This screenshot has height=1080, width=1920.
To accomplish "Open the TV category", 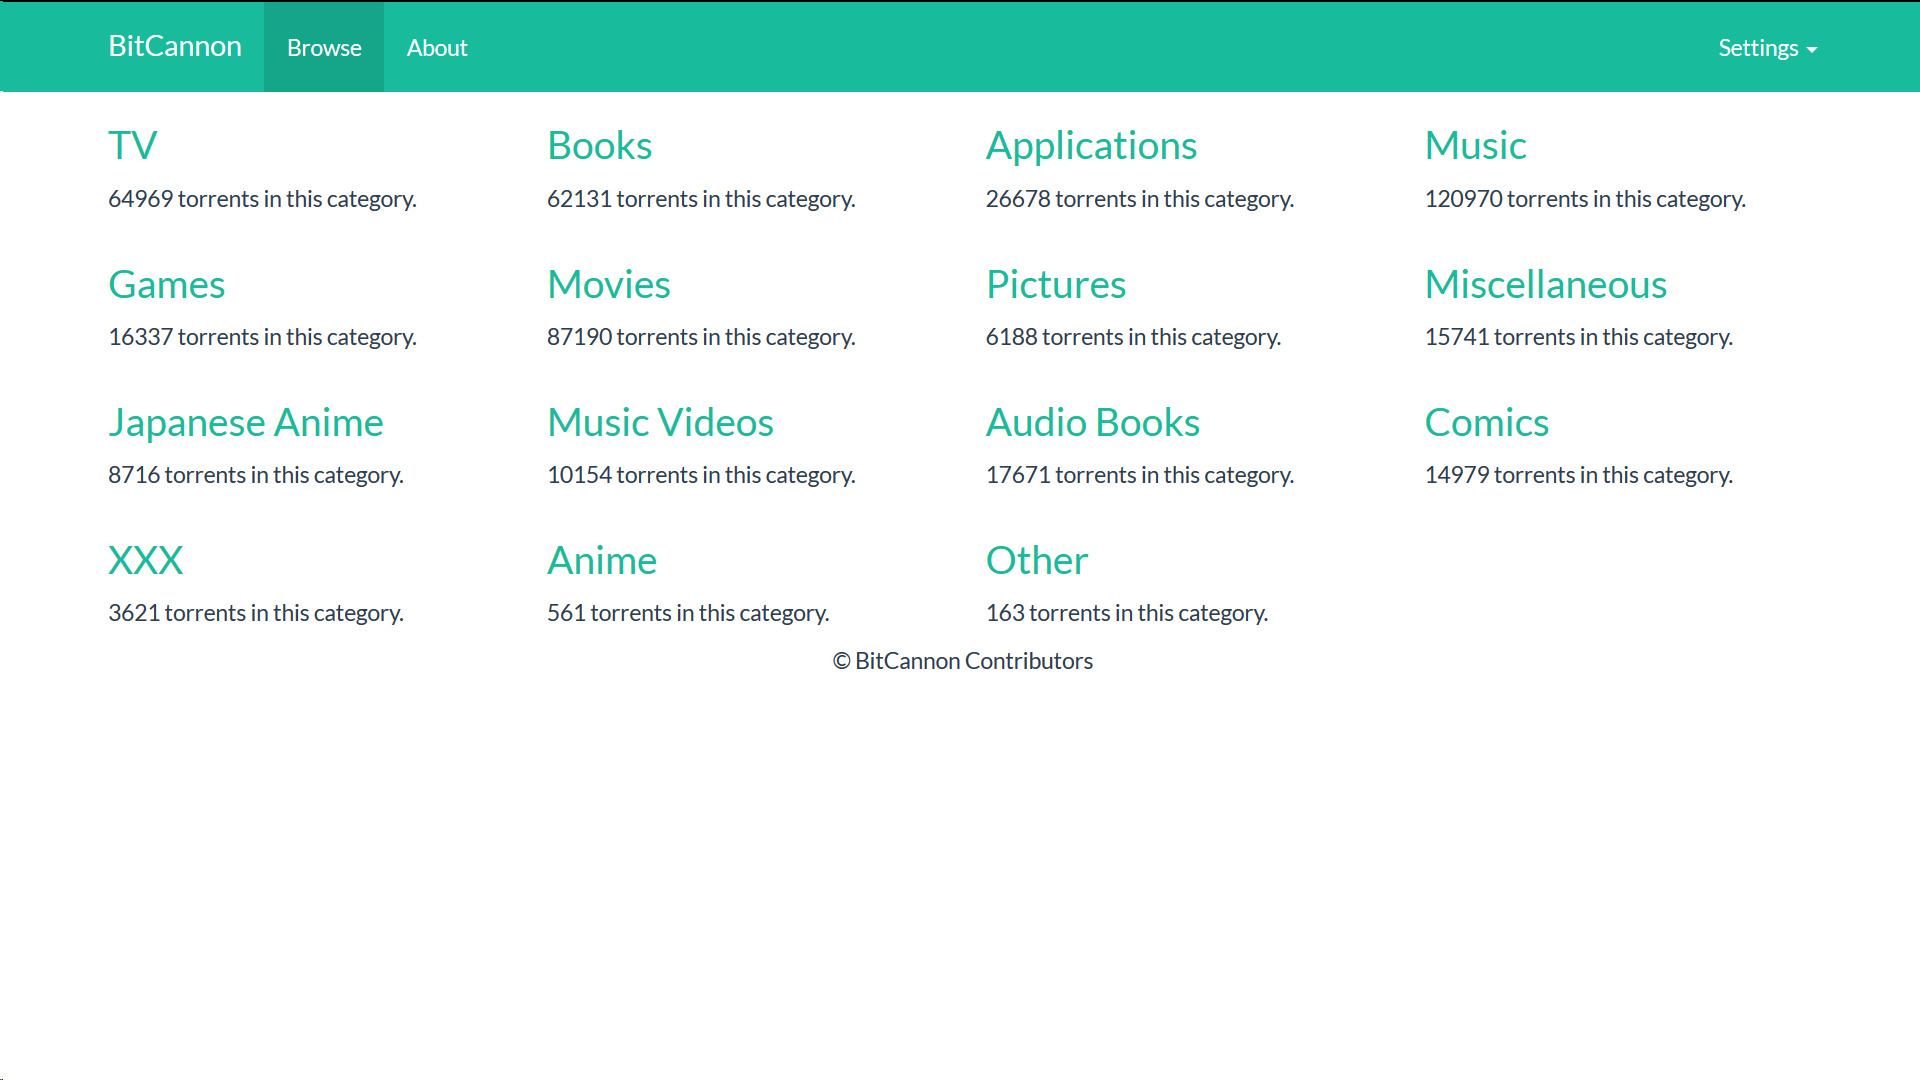I will click(132, 146).
